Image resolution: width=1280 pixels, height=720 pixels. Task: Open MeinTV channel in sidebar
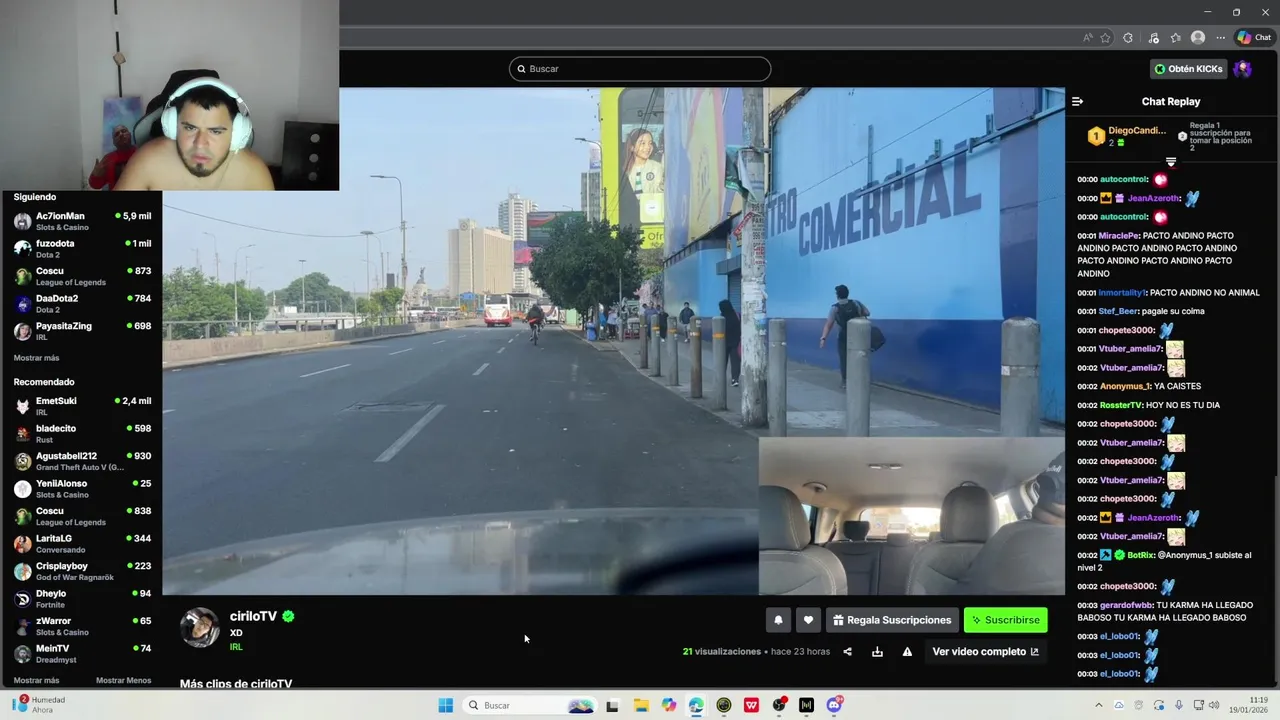tap(82, 654)
